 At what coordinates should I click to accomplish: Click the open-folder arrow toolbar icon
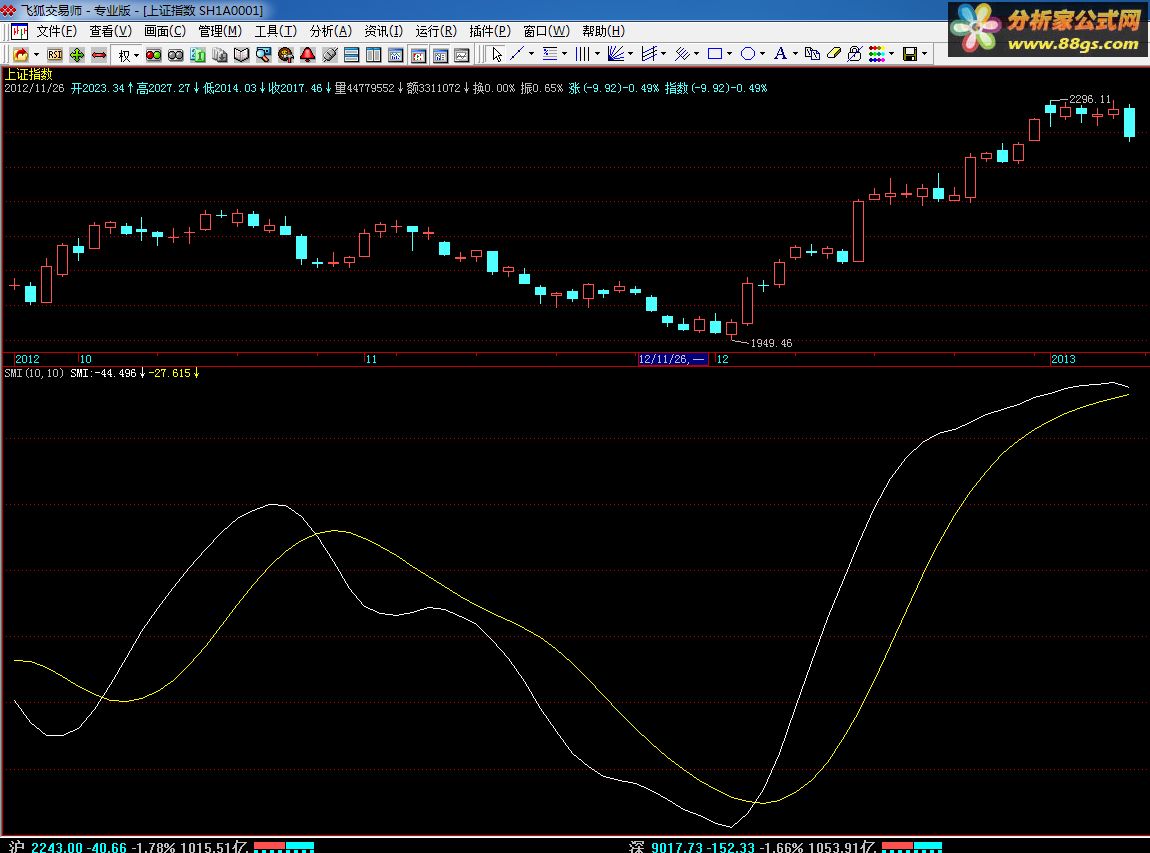tap(21, 54)
